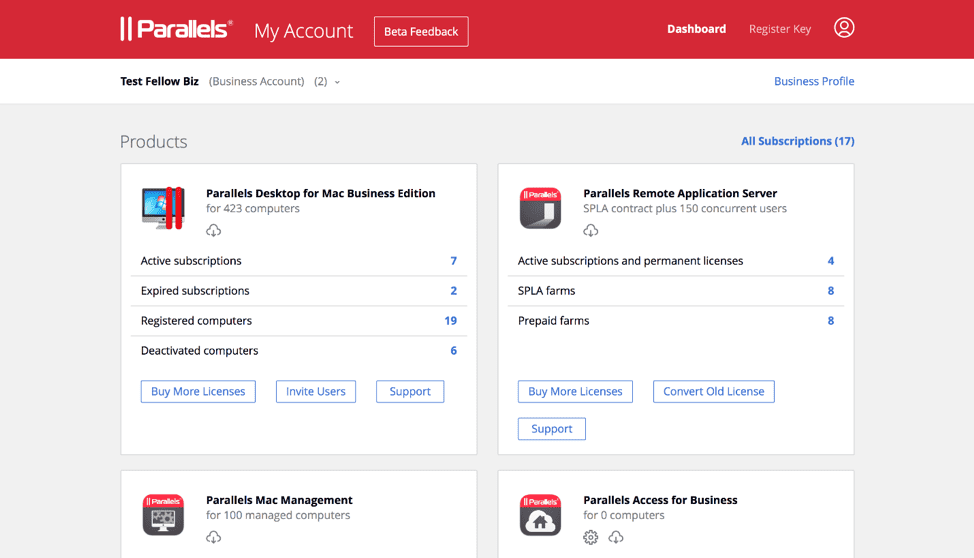Click the Parallels Access for Business title
Viewport: 974px width, 558px height.
pyautogui.click(x=660, y=500)
